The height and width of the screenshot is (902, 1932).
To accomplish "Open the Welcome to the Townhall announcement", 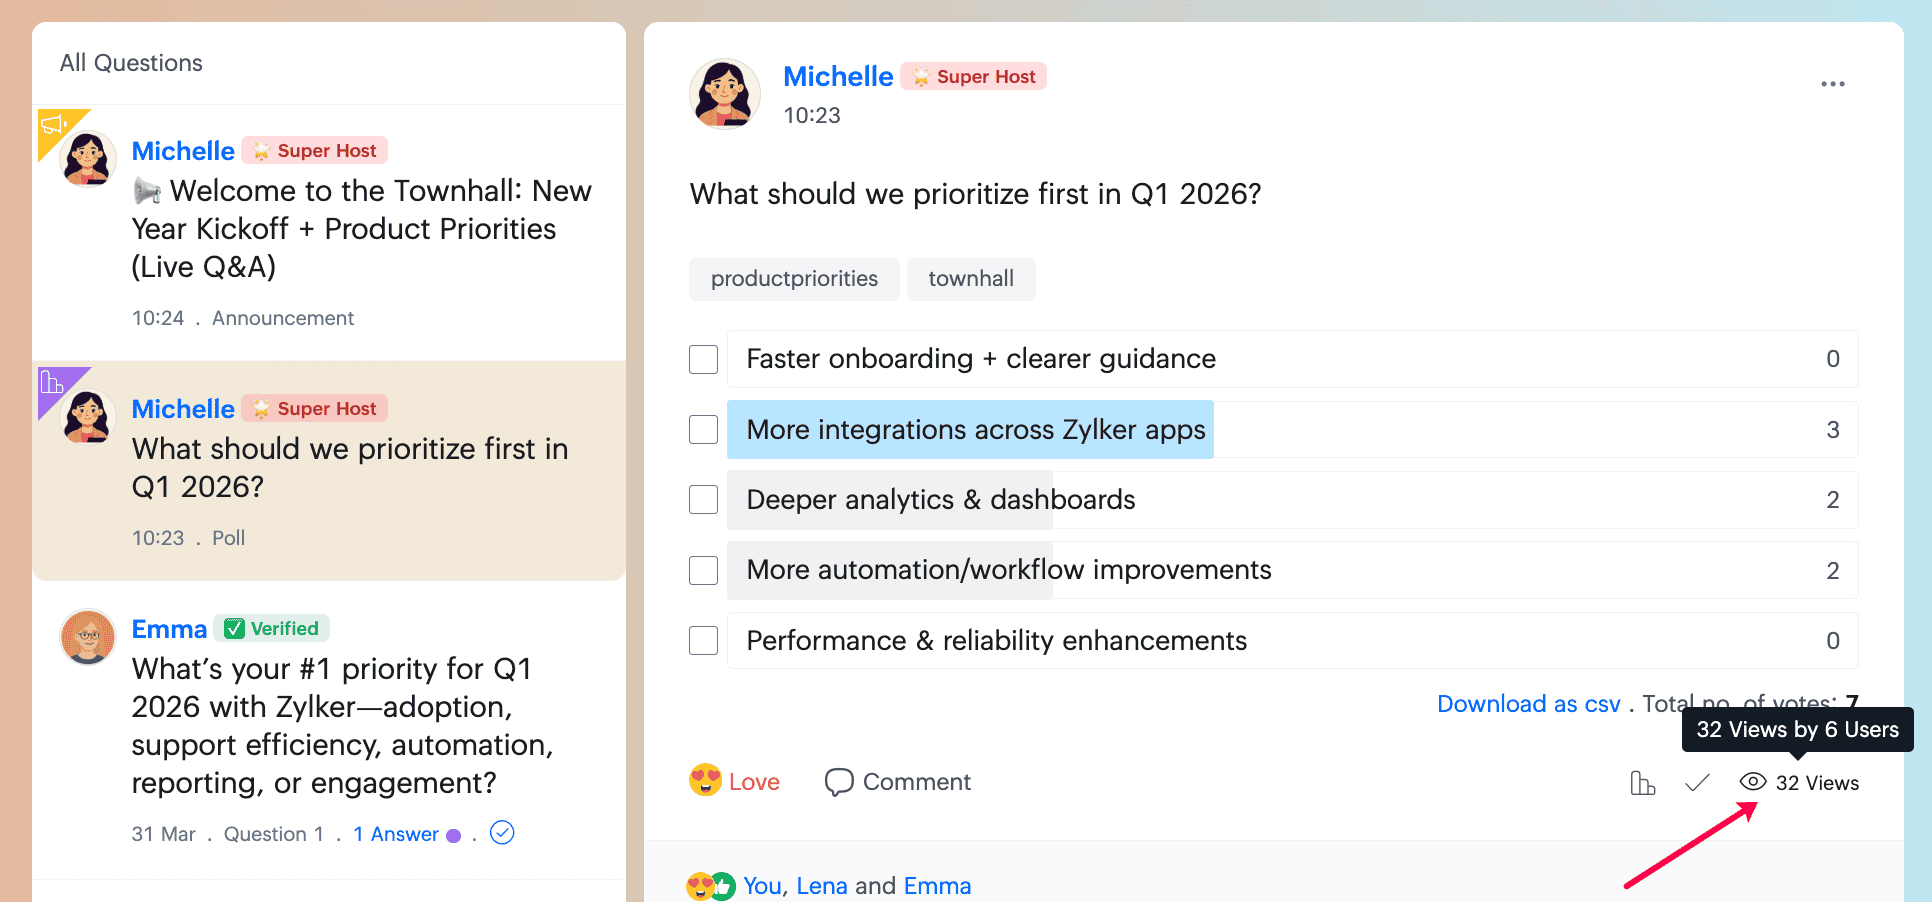I will point(362,229).
